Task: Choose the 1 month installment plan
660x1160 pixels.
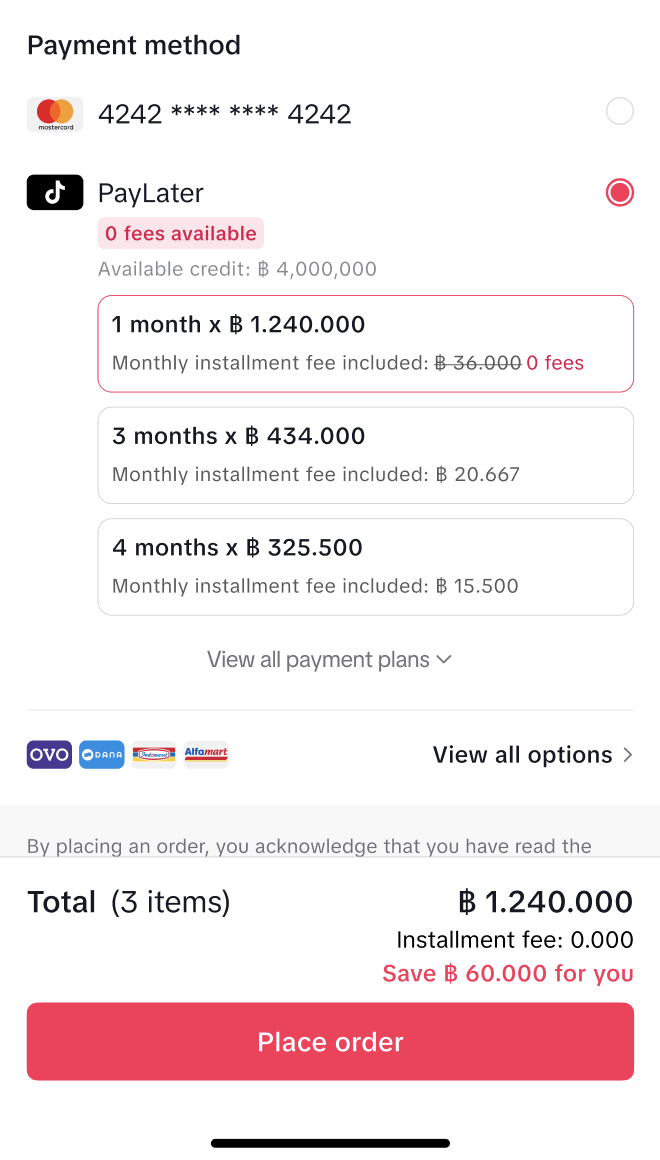Action: click(365, 343)
